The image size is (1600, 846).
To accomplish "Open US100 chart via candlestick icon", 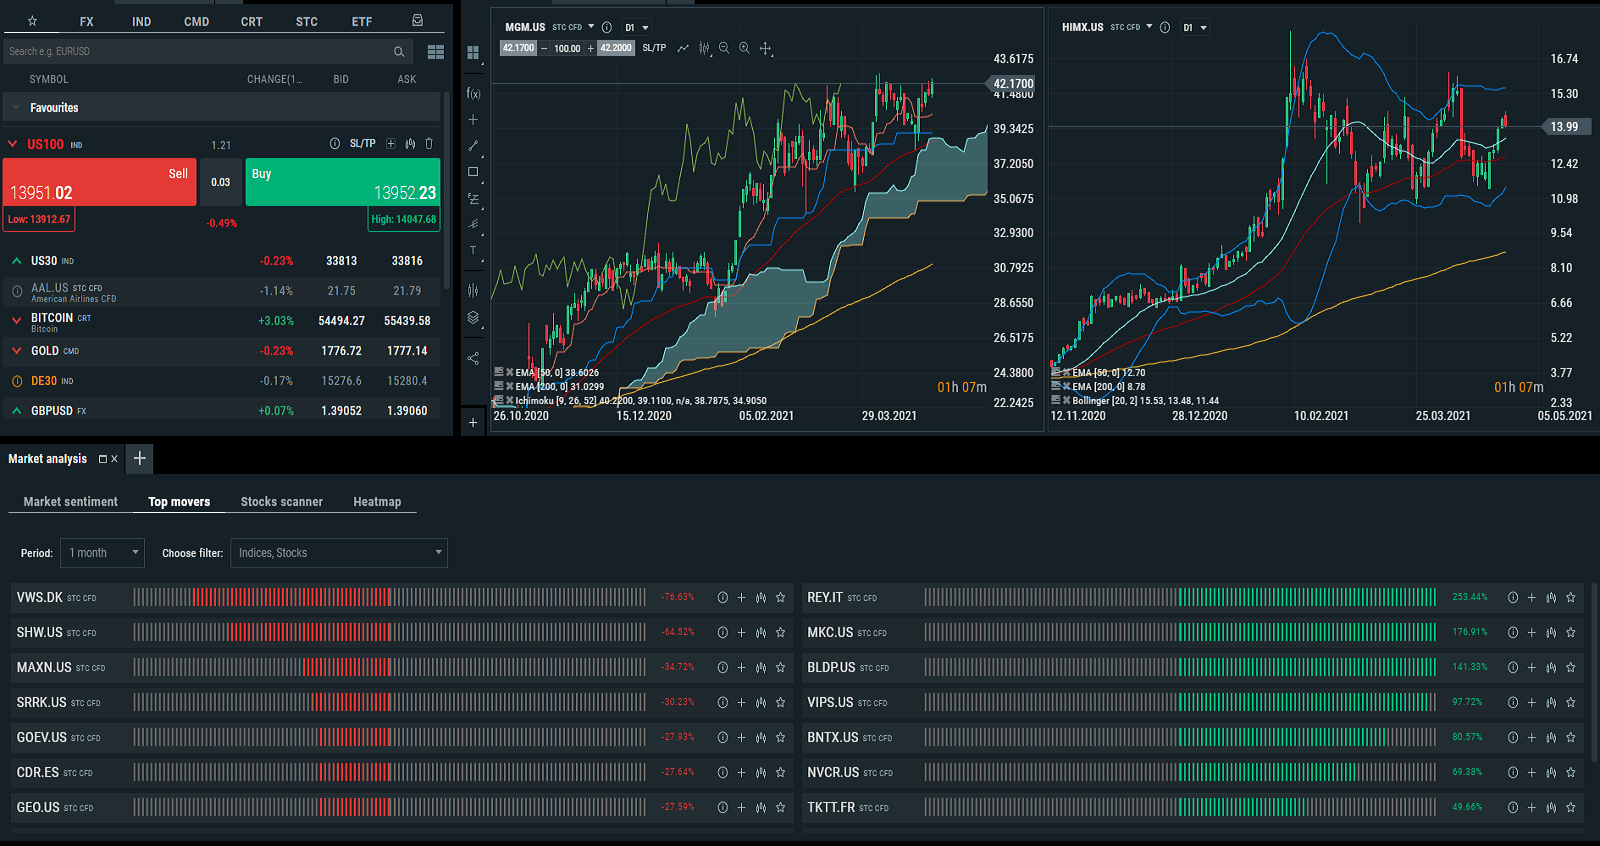I will [410, 144].
